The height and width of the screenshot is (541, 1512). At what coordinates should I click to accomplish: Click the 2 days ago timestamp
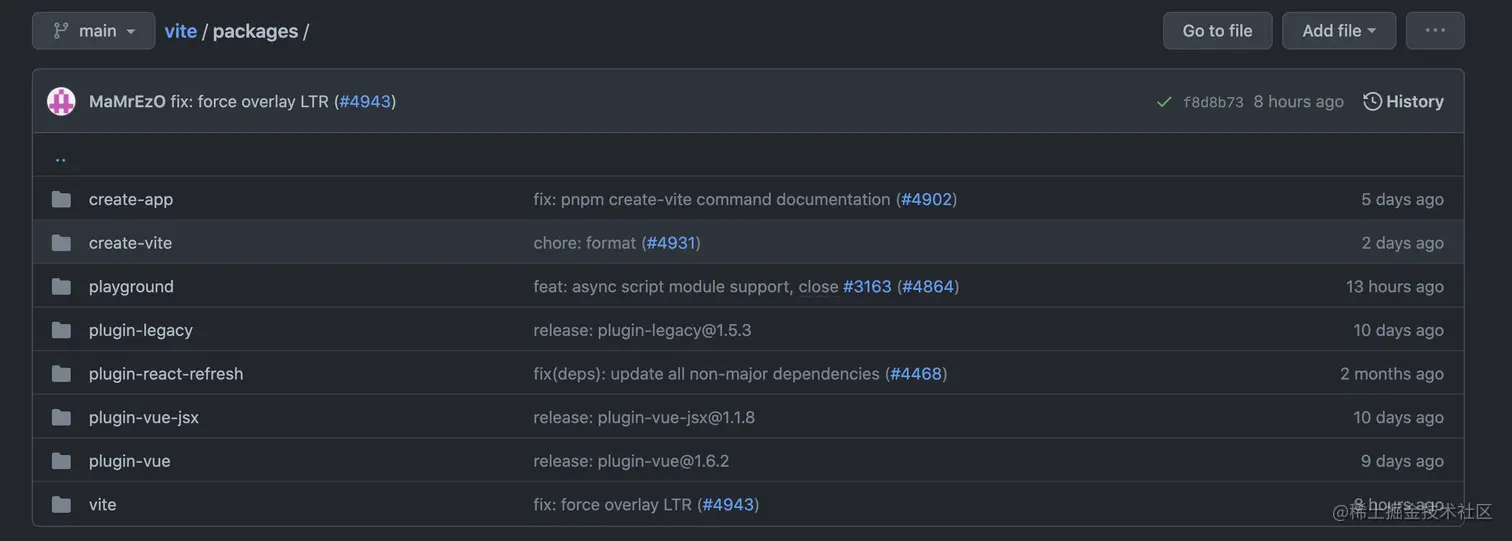[1402, 243]
